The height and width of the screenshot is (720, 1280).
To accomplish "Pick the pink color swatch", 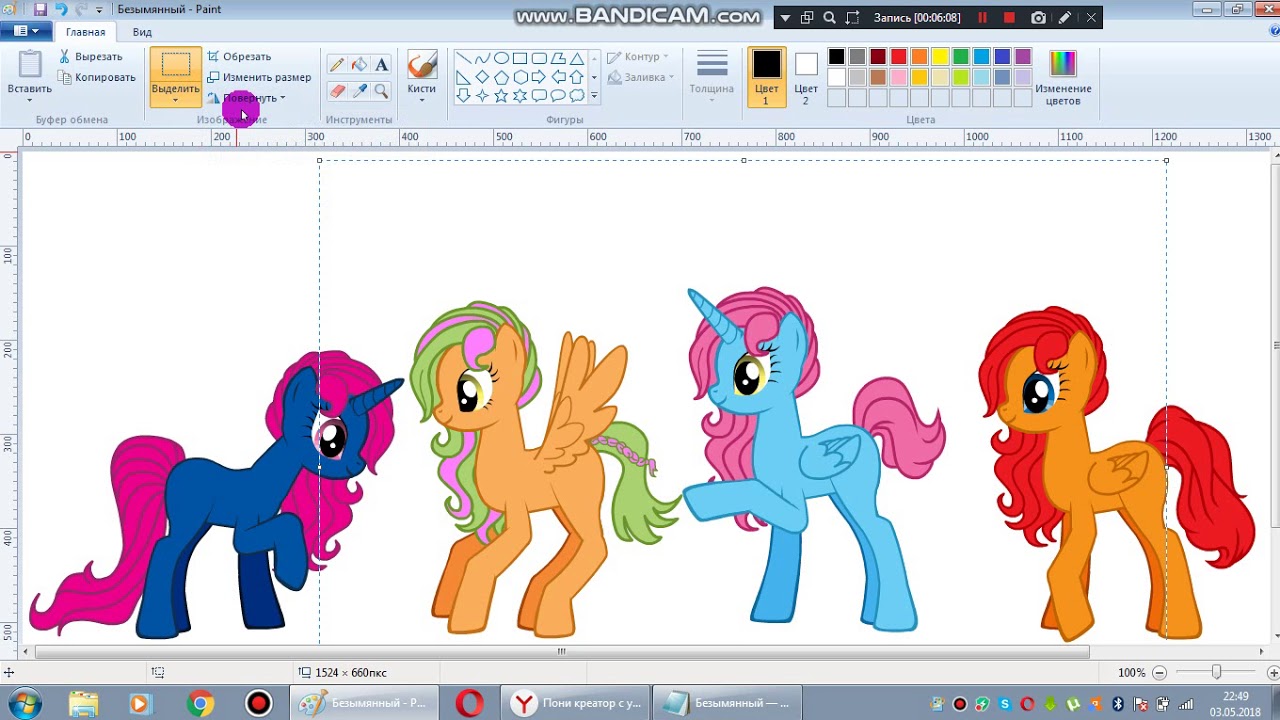I will coord(899,77).
